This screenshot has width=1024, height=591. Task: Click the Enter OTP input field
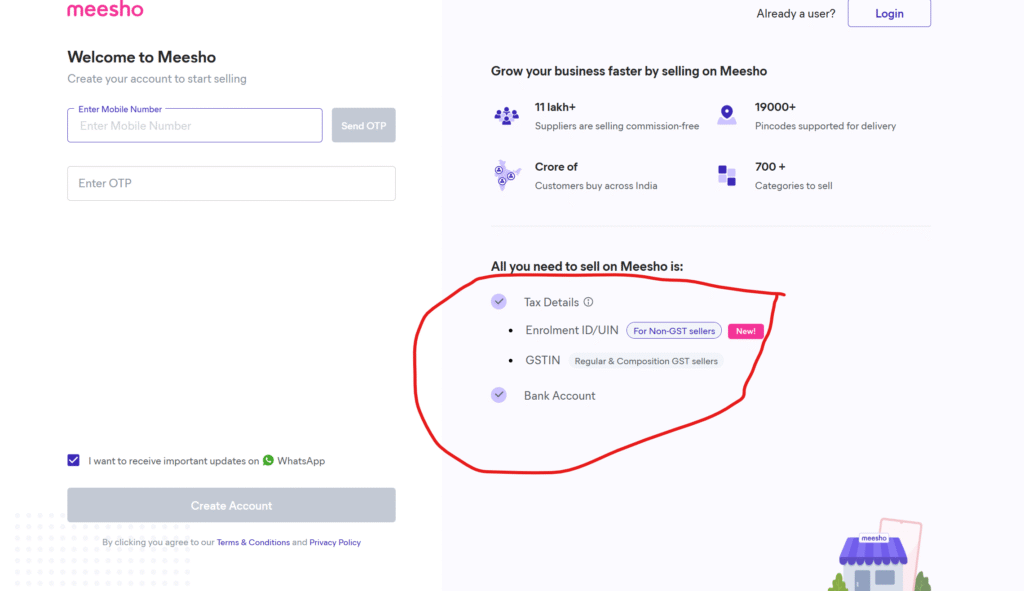pyautogui.click(x=231, y=183)
